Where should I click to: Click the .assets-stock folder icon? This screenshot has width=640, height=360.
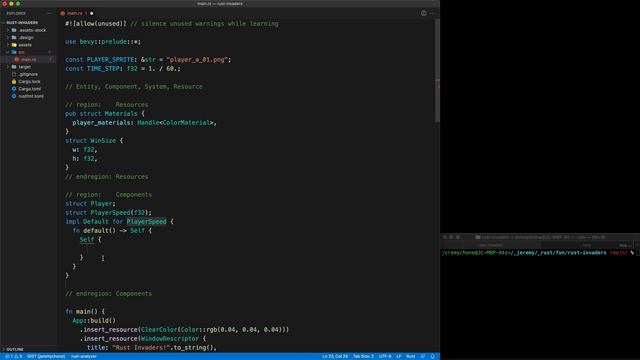[x=14, y=30]
